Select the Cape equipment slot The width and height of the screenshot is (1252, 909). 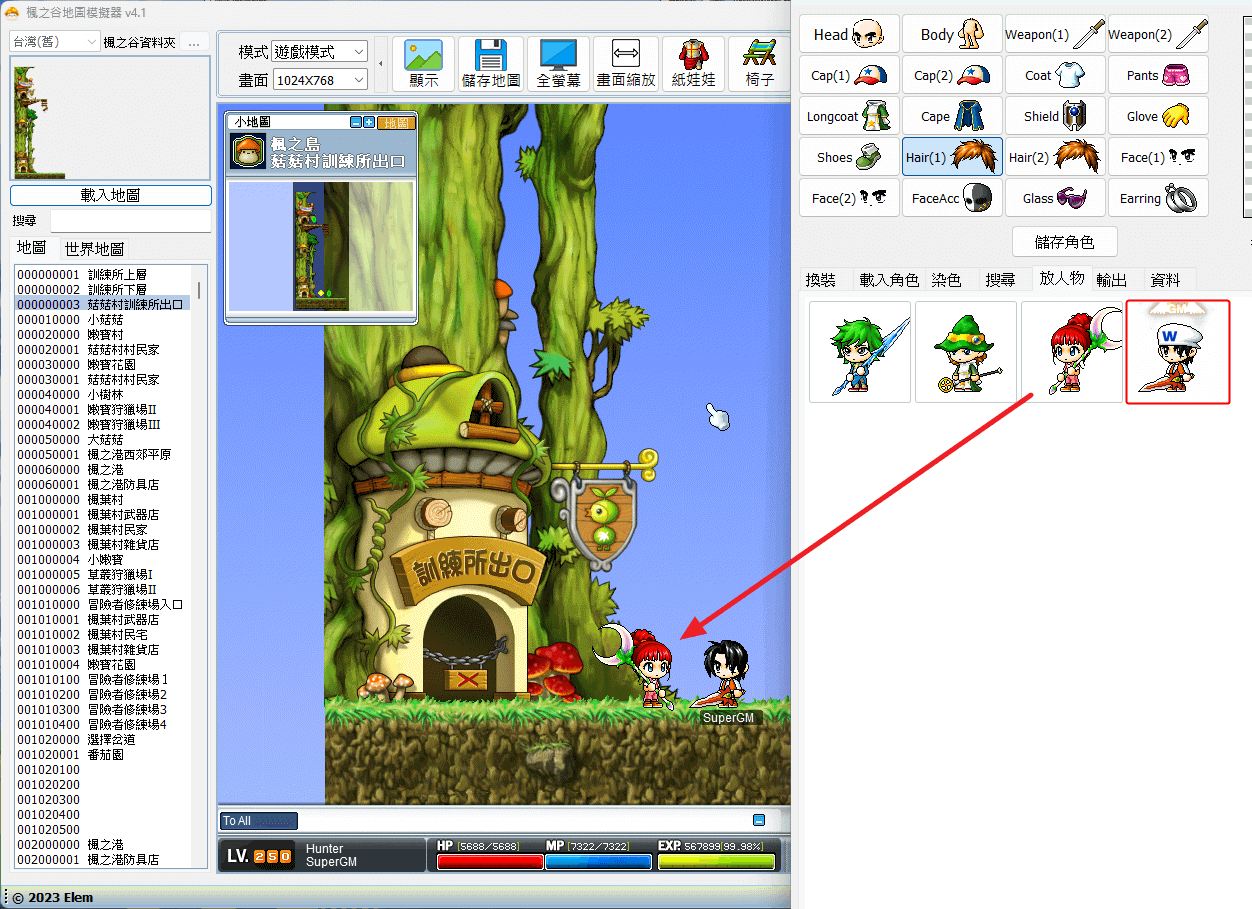coord(952,116)
